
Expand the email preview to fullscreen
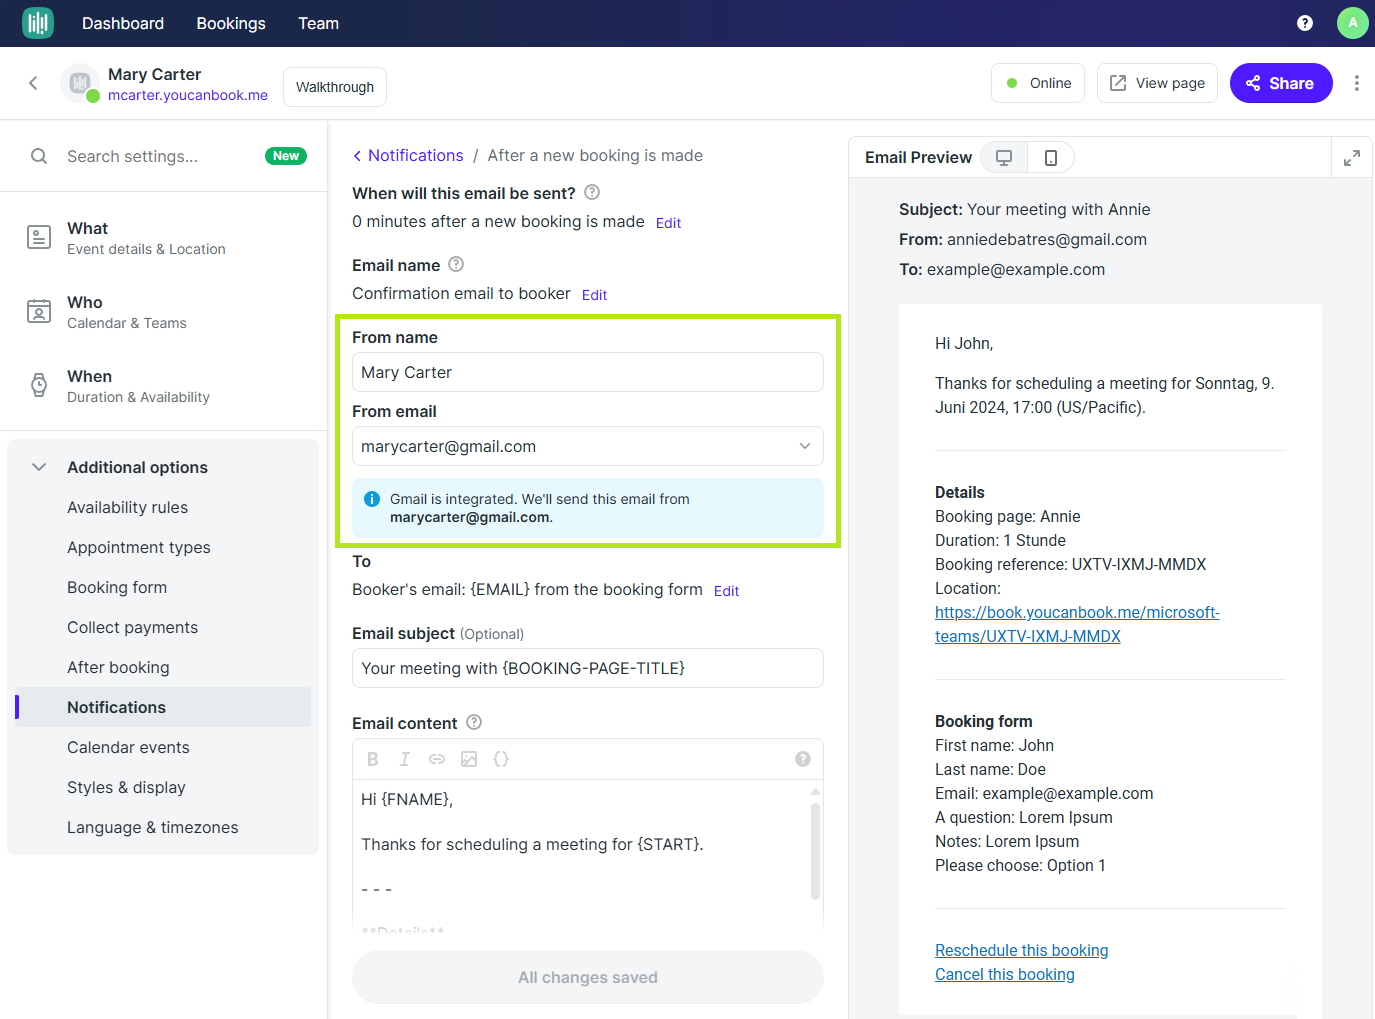pyautogui.click(x=1351, y=158)
